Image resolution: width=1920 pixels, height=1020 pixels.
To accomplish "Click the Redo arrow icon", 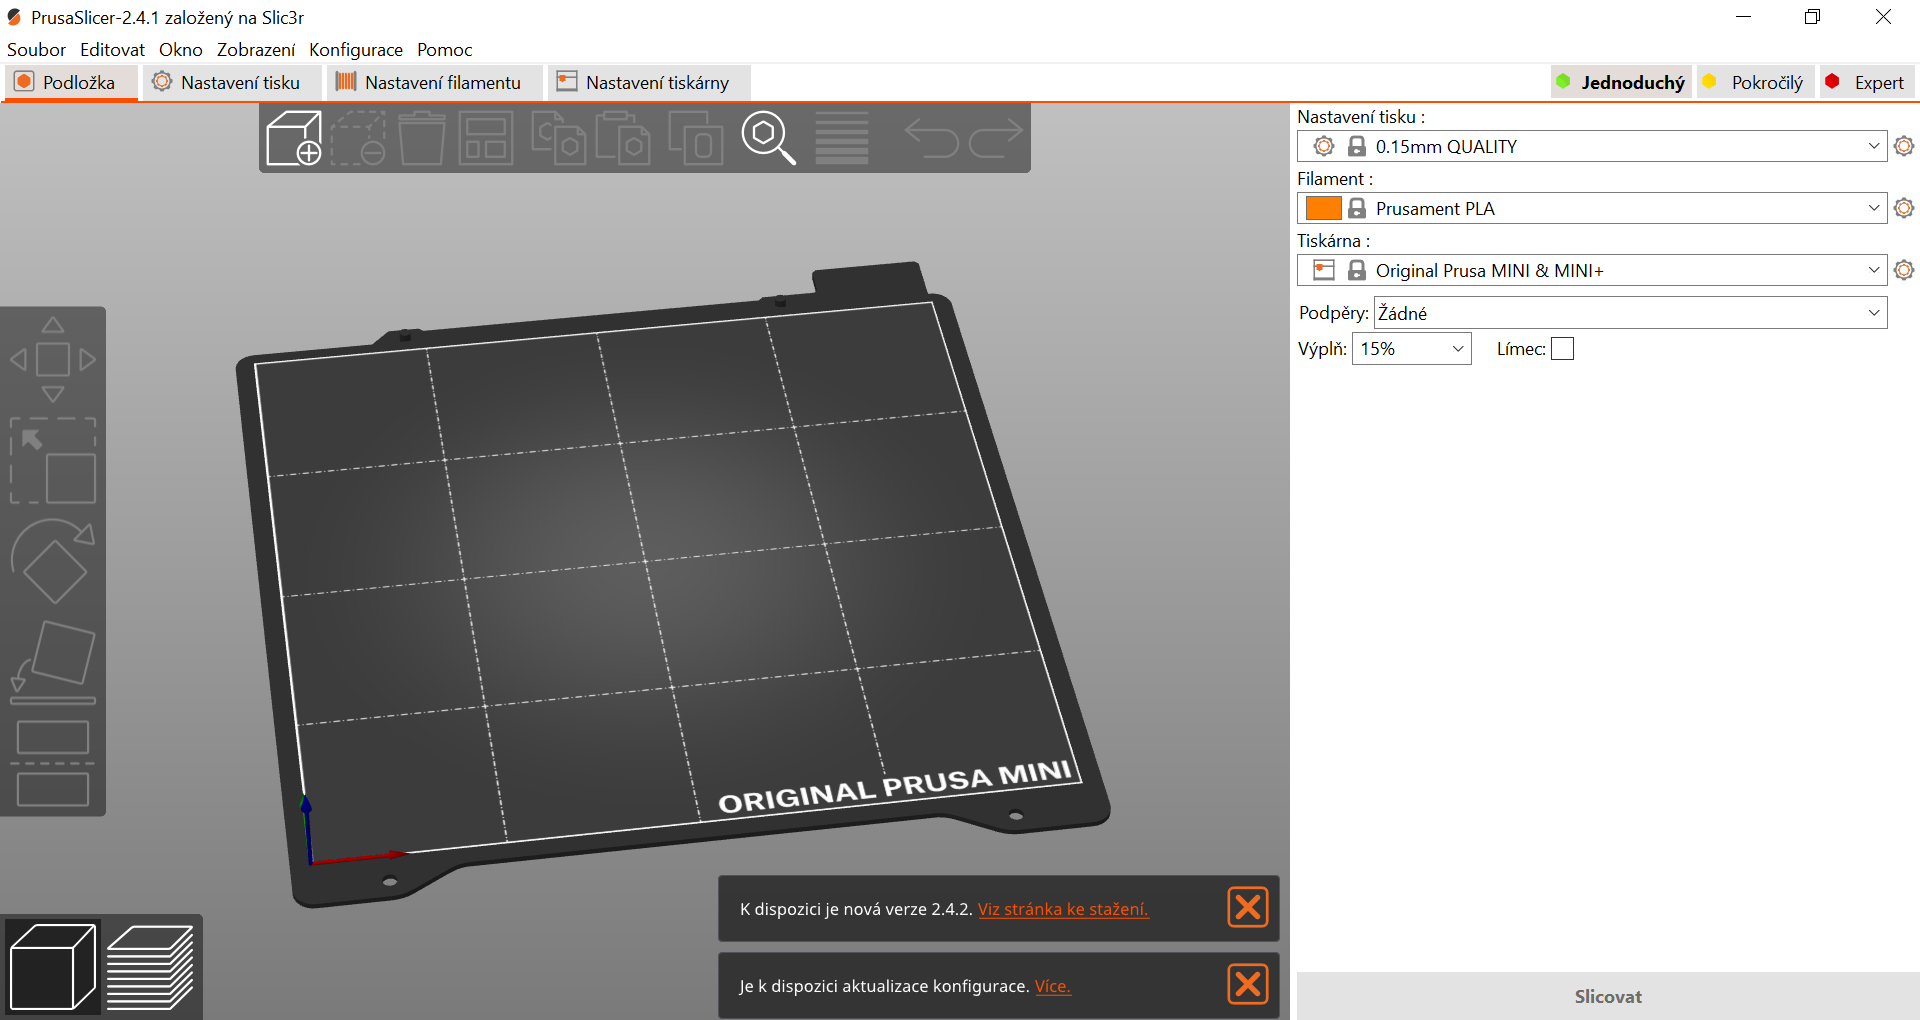I will [x=995, y=138].
